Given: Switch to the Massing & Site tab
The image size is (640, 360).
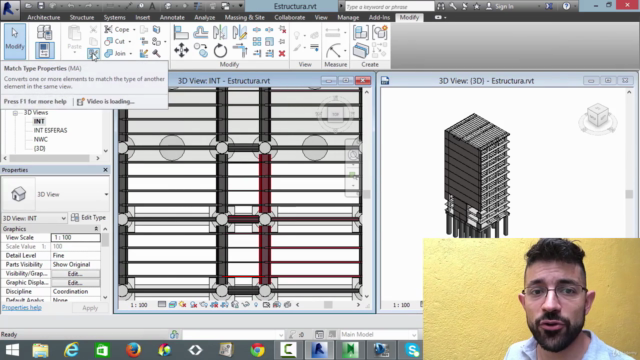Looking at the screenshot, I should 244,18.
